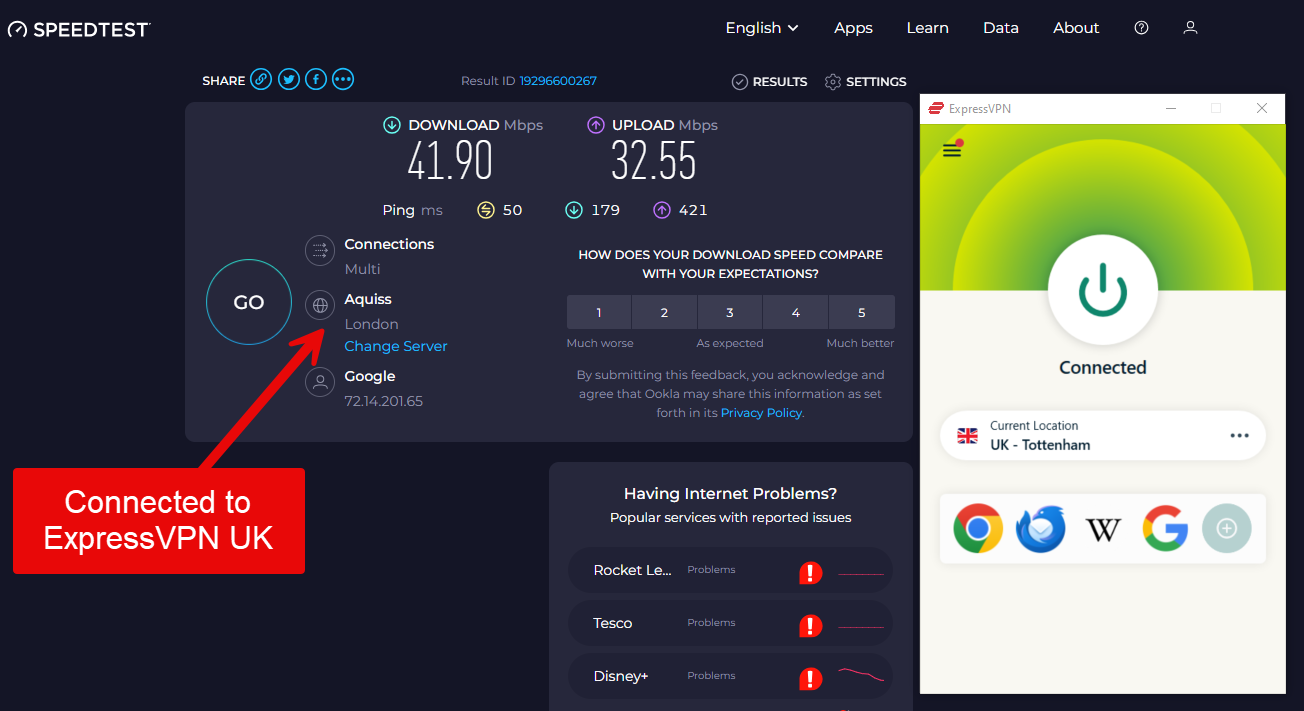Click the Tesco warning alert icon
Image resolution: width=1304 pixels, height=711 pixels.
(x=810, y=626)
